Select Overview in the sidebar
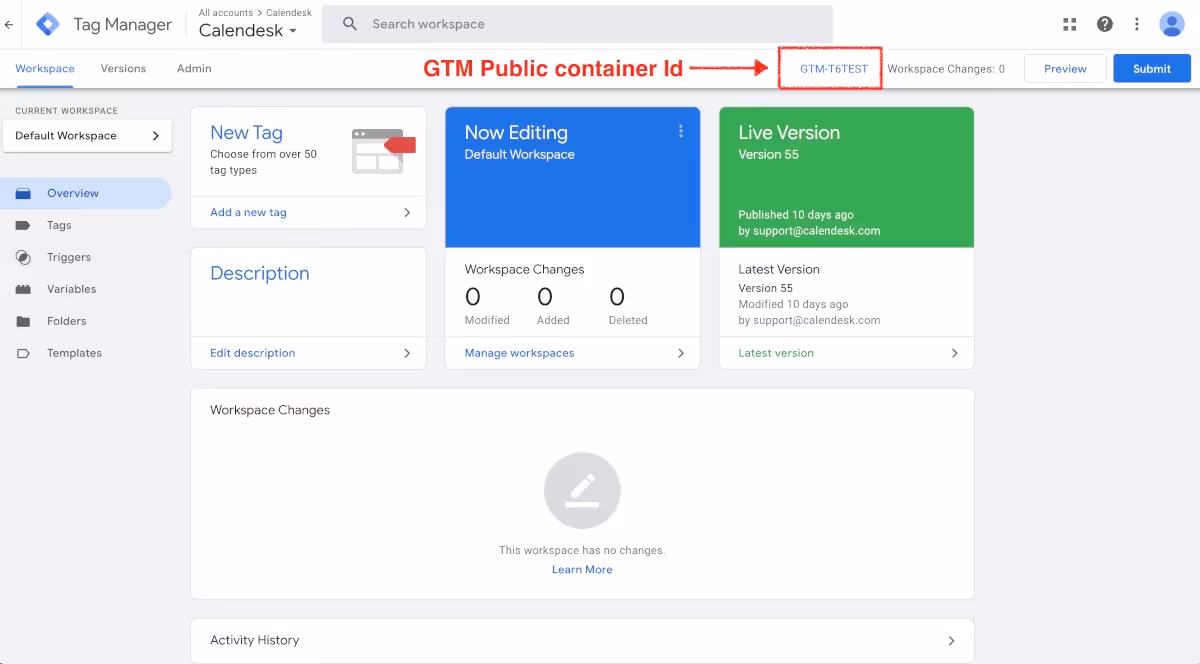Screen dimensions: 1200x664 (75, 193)
